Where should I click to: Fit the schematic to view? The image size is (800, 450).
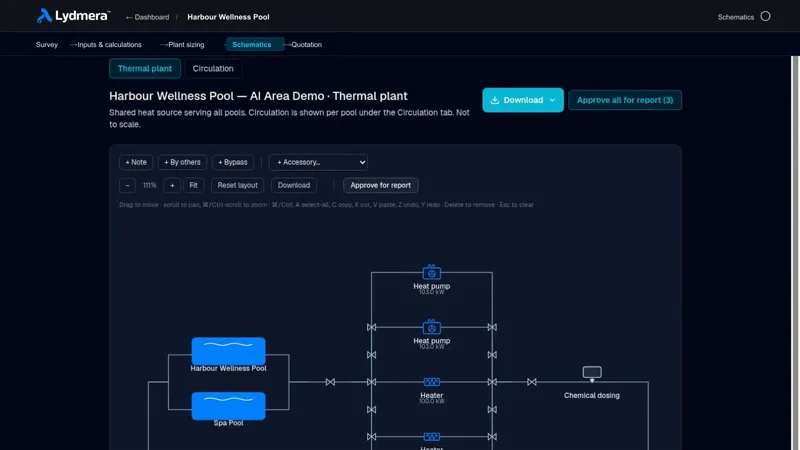[193, 185]
